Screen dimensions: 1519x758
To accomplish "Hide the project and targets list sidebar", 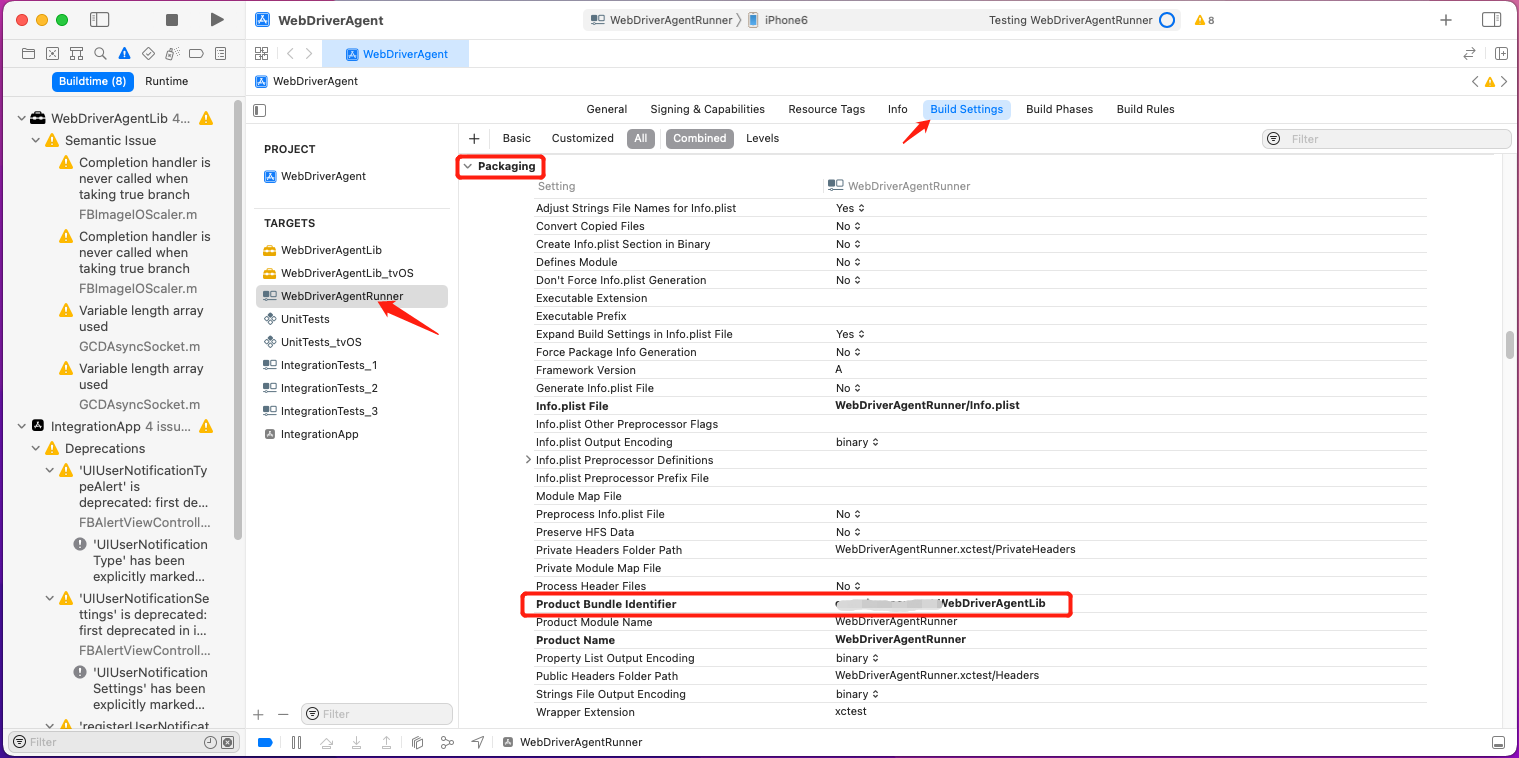I will click(x=260, y=110).
